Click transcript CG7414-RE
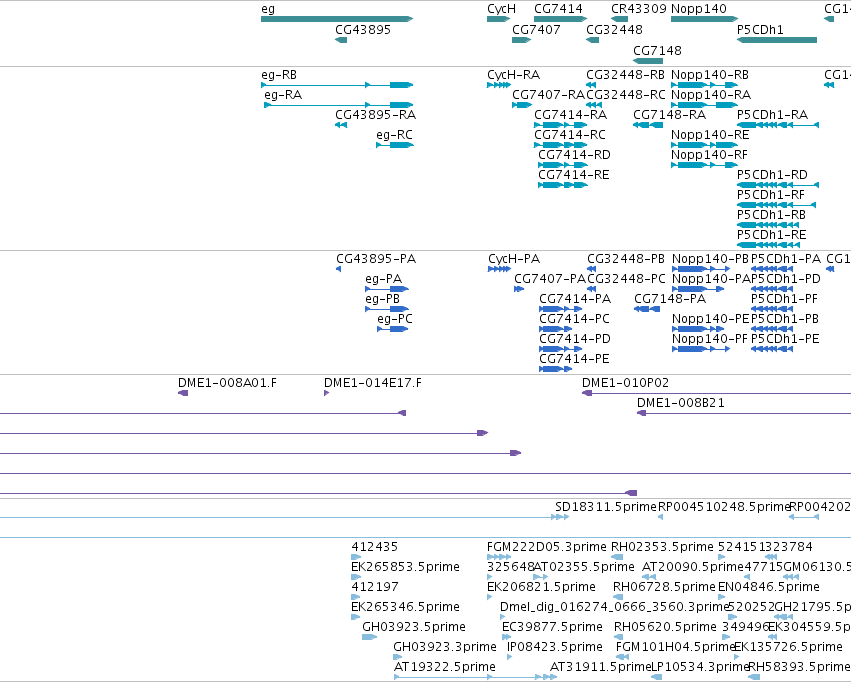Viewport: 851px width, 682px height. [574, 175]
